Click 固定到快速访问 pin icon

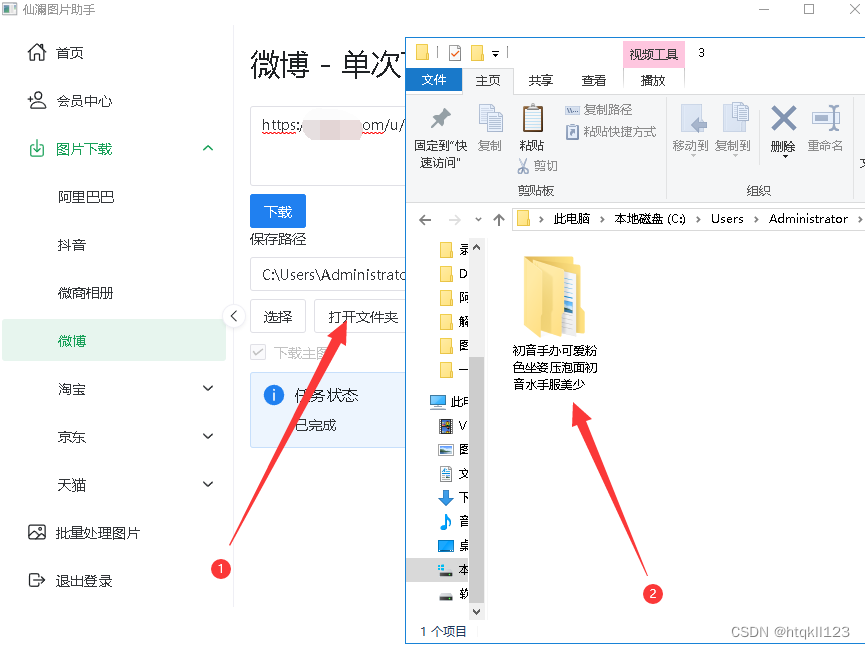coord(441,118)
